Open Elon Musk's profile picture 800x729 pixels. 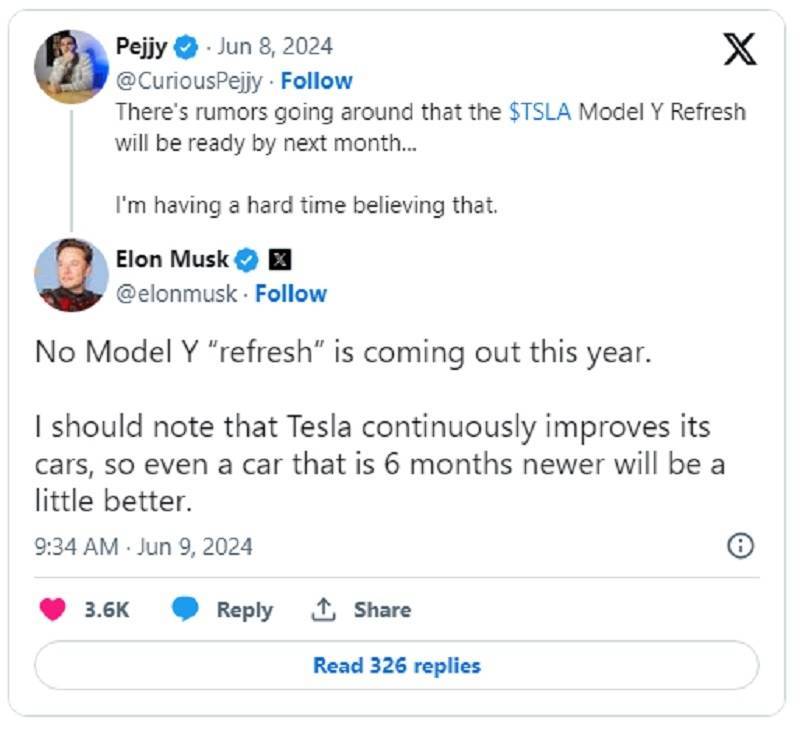click(70, 275)
